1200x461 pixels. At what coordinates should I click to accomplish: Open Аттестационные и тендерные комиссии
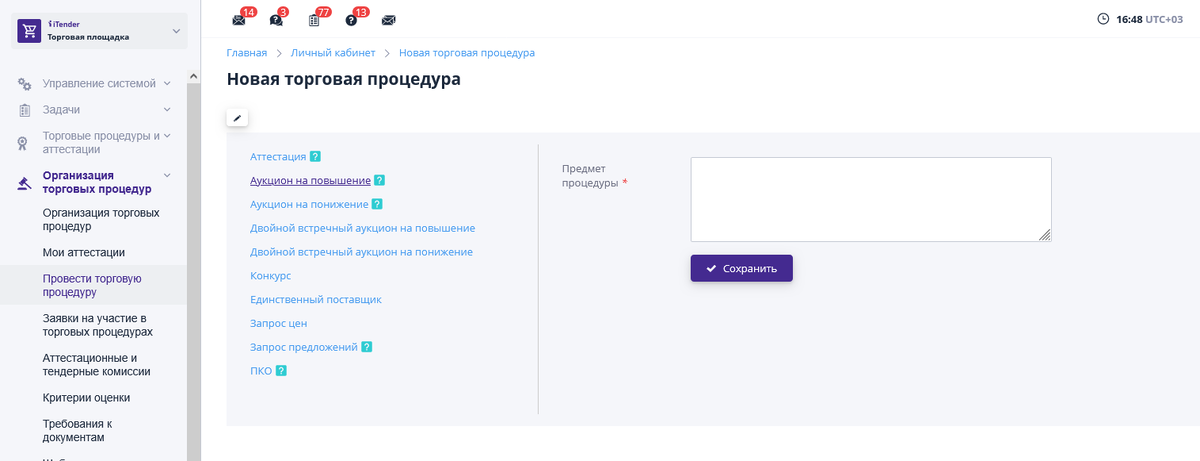click(x=97, y=364)
